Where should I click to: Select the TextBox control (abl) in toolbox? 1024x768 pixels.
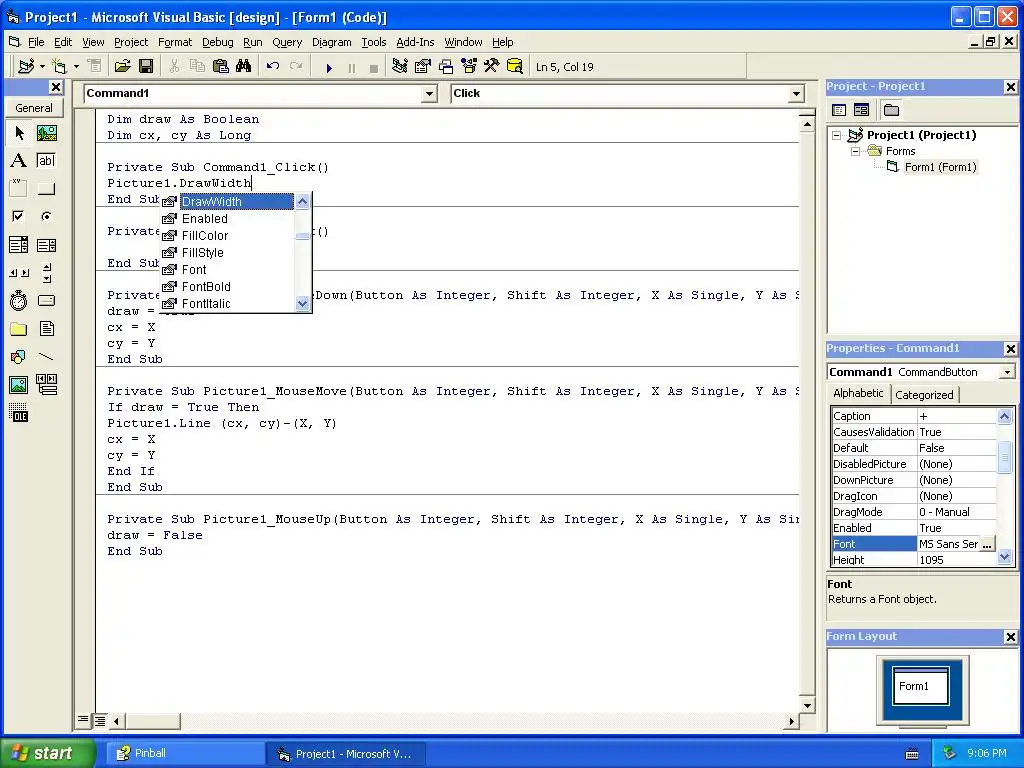[x=46, y=161]
